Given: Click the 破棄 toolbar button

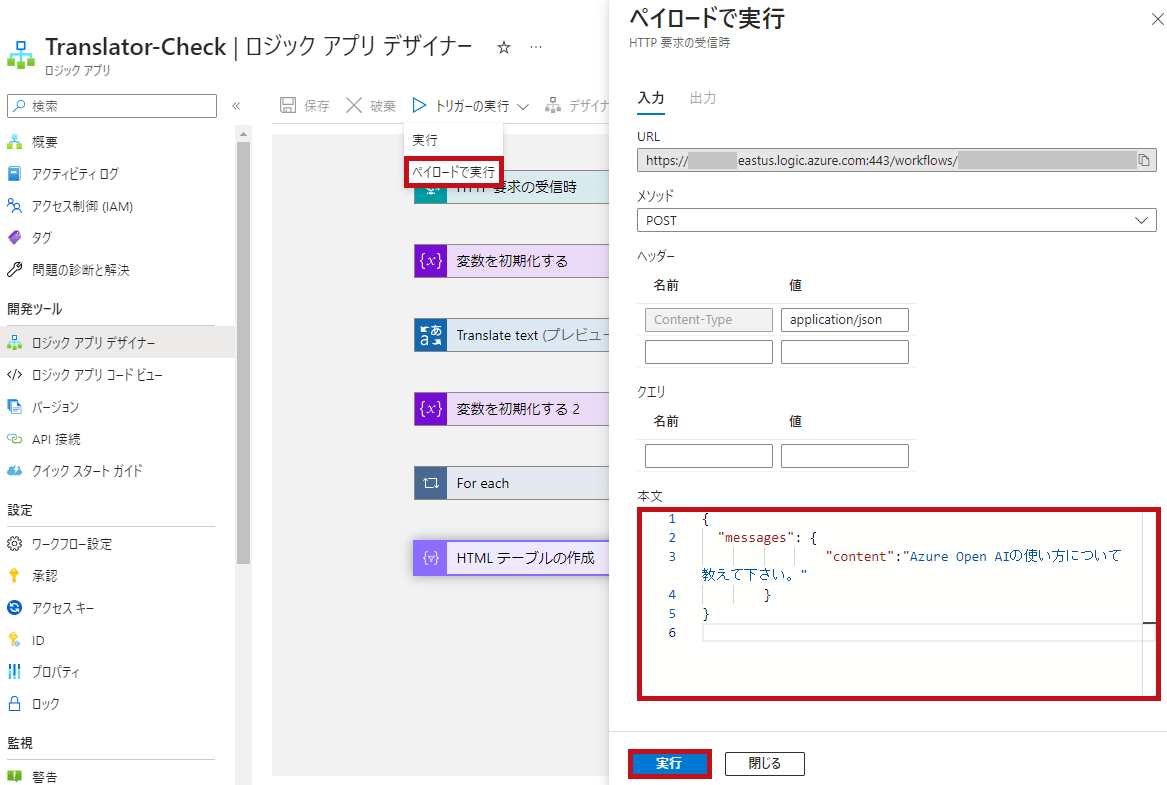Looking at the screenshot, I should 371,106.
